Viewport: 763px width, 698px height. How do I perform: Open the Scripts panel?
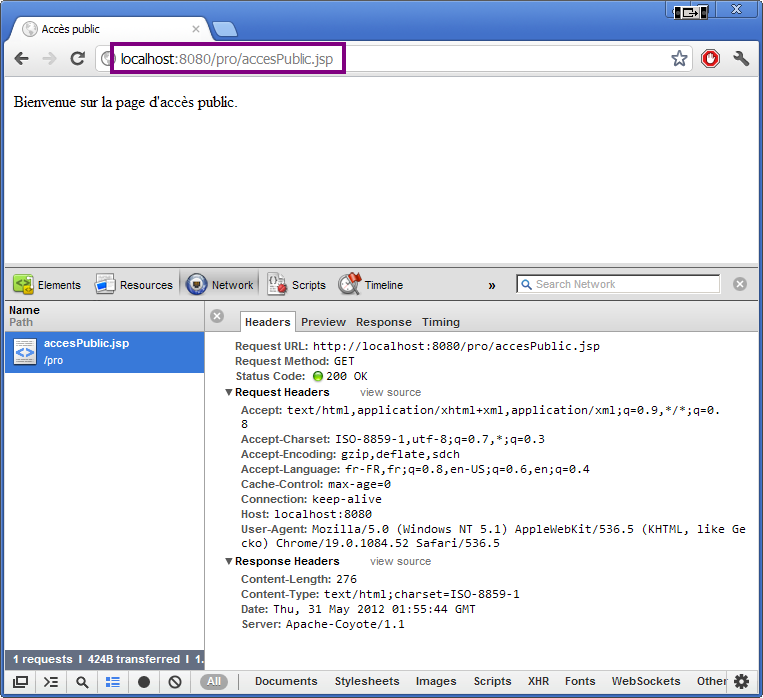[x=297, y=285]
